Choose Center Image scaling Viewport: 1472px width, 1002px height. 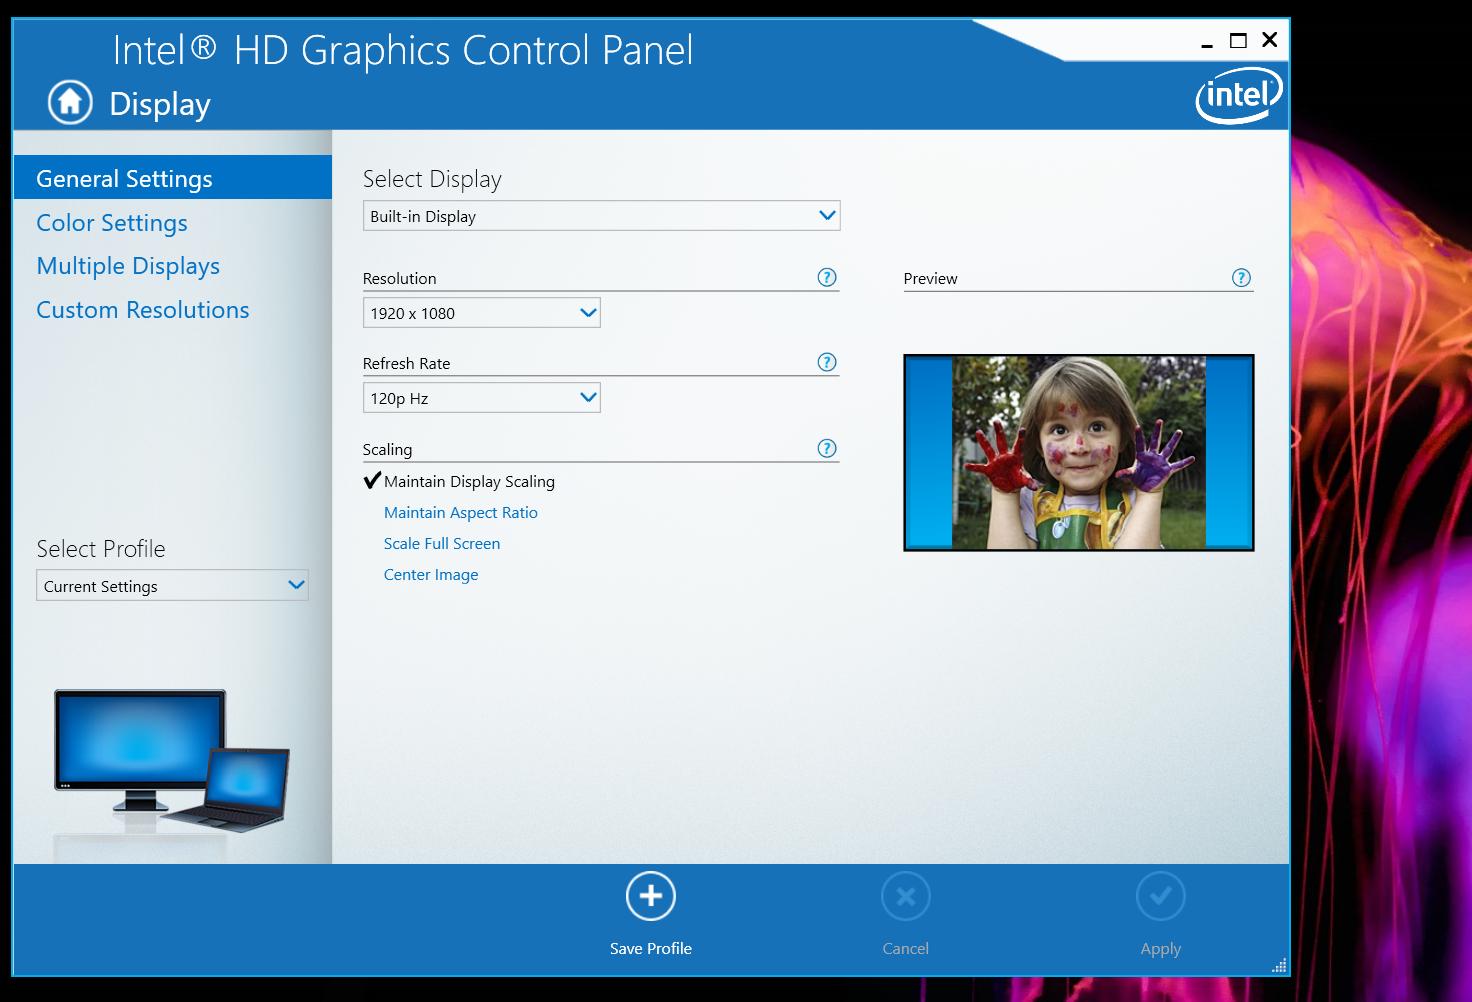click(x=431, y=574)
